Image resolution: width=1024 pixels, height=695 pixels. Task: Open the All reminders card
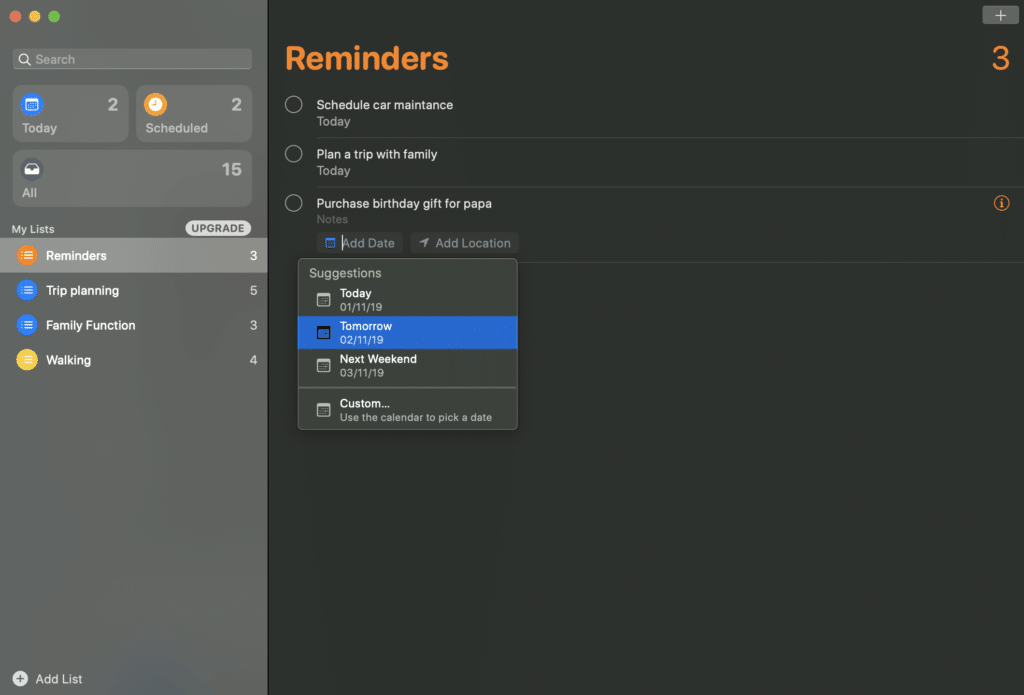coord(132,178)
